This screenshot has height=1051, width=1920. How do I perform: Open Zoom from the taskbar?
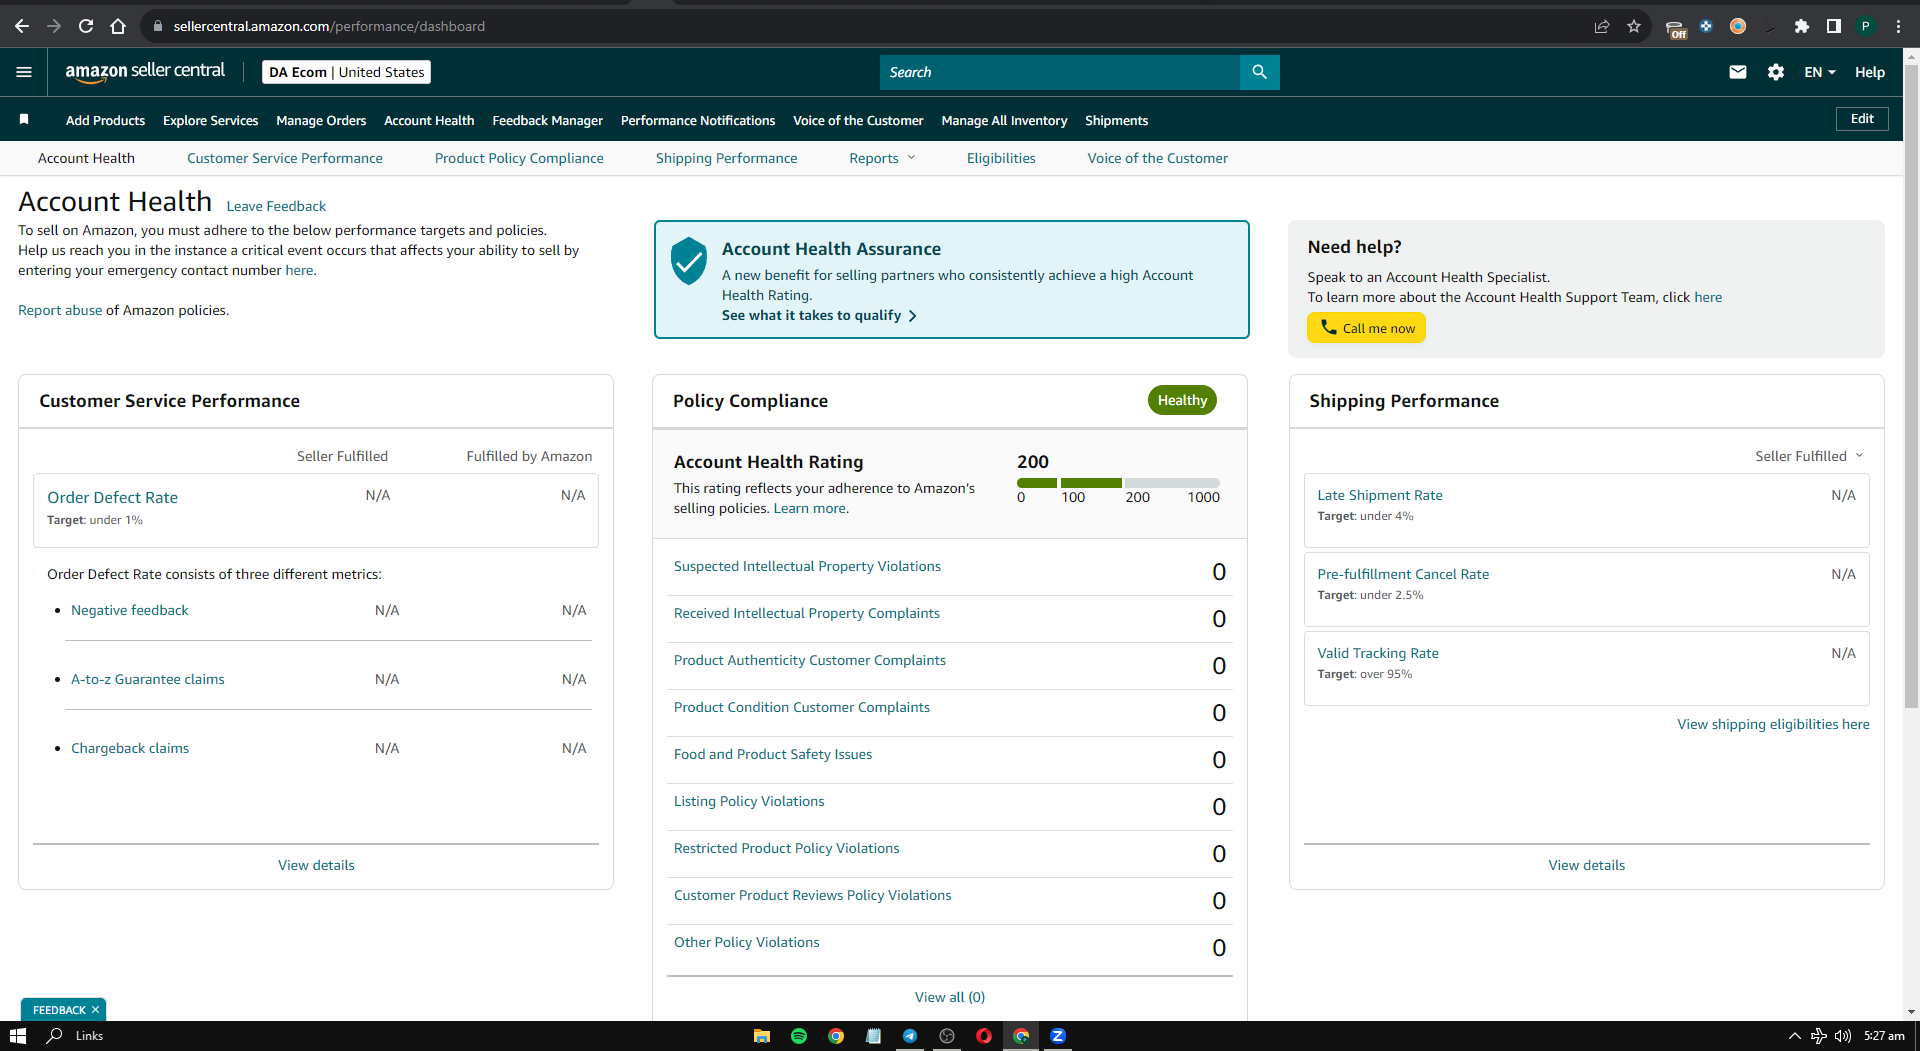coord(1058,1036)
